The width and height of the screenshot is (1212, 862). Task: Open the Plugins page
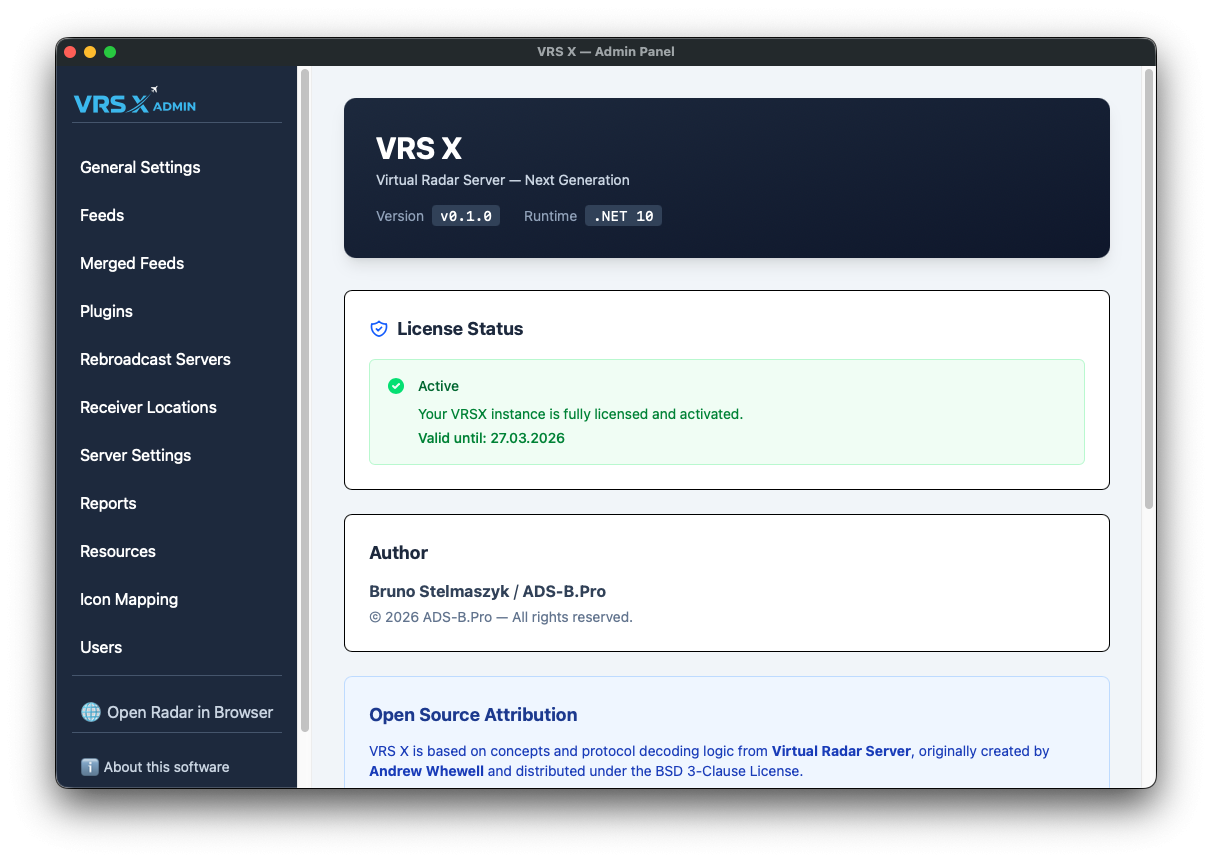(106, 311)
